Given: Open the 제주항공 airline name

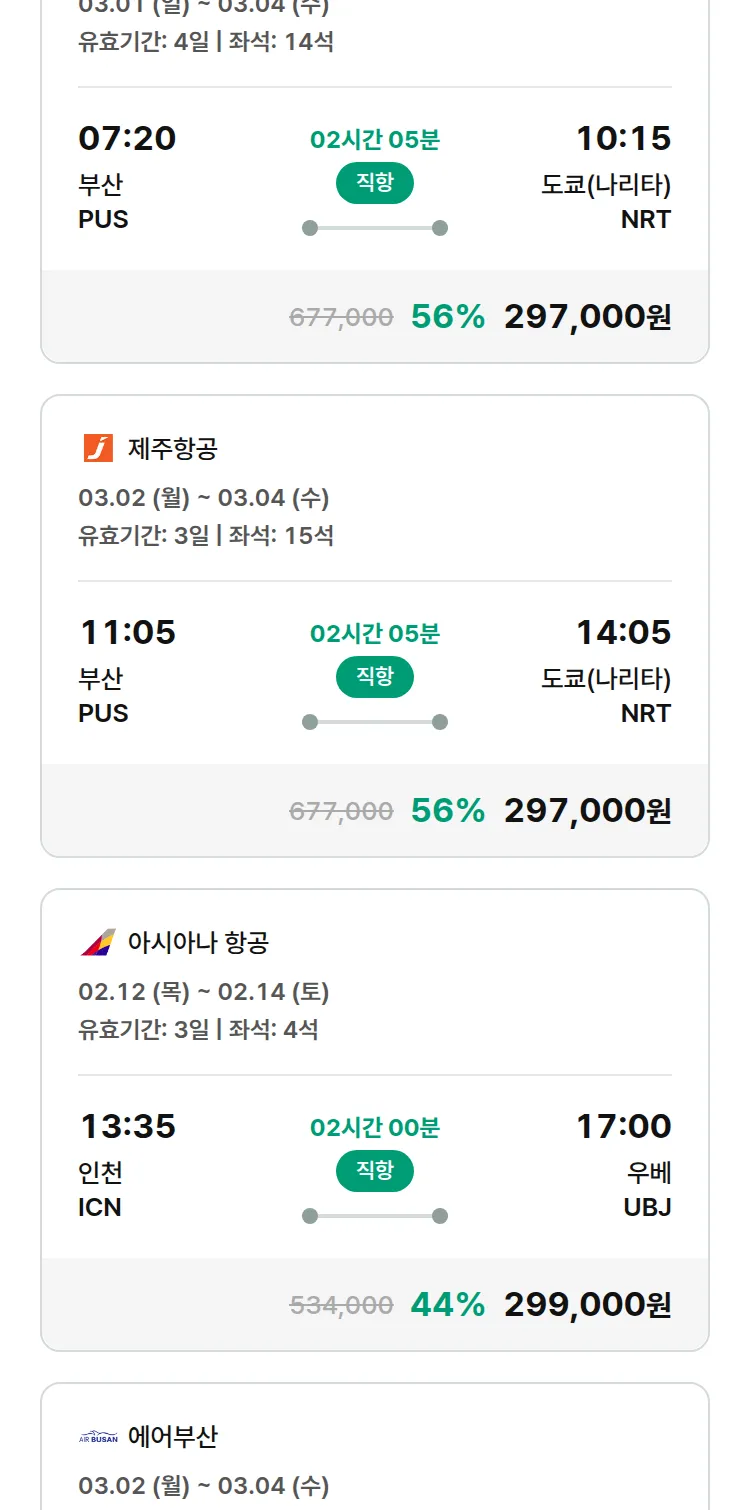Looking at the screenshot, I should [172, 448].
